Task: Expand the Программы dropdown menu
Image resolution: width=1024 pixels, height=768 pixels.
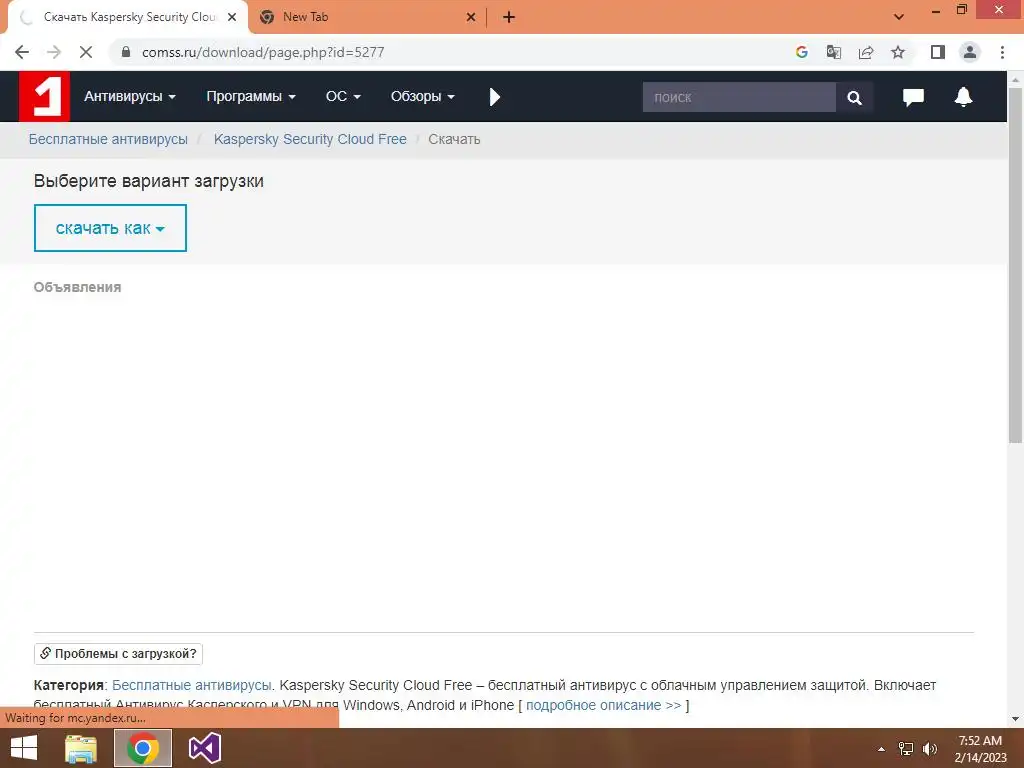Action: click(251, 97)
